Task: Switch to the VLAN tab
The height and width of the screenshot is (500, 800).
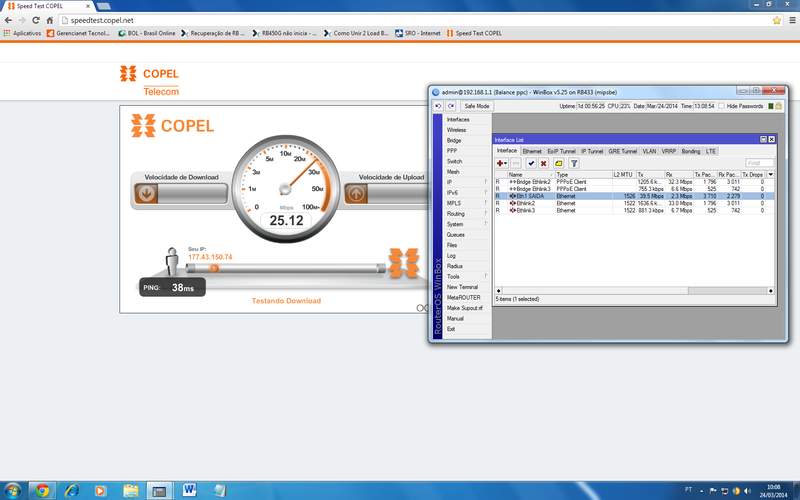Action: 649,151
